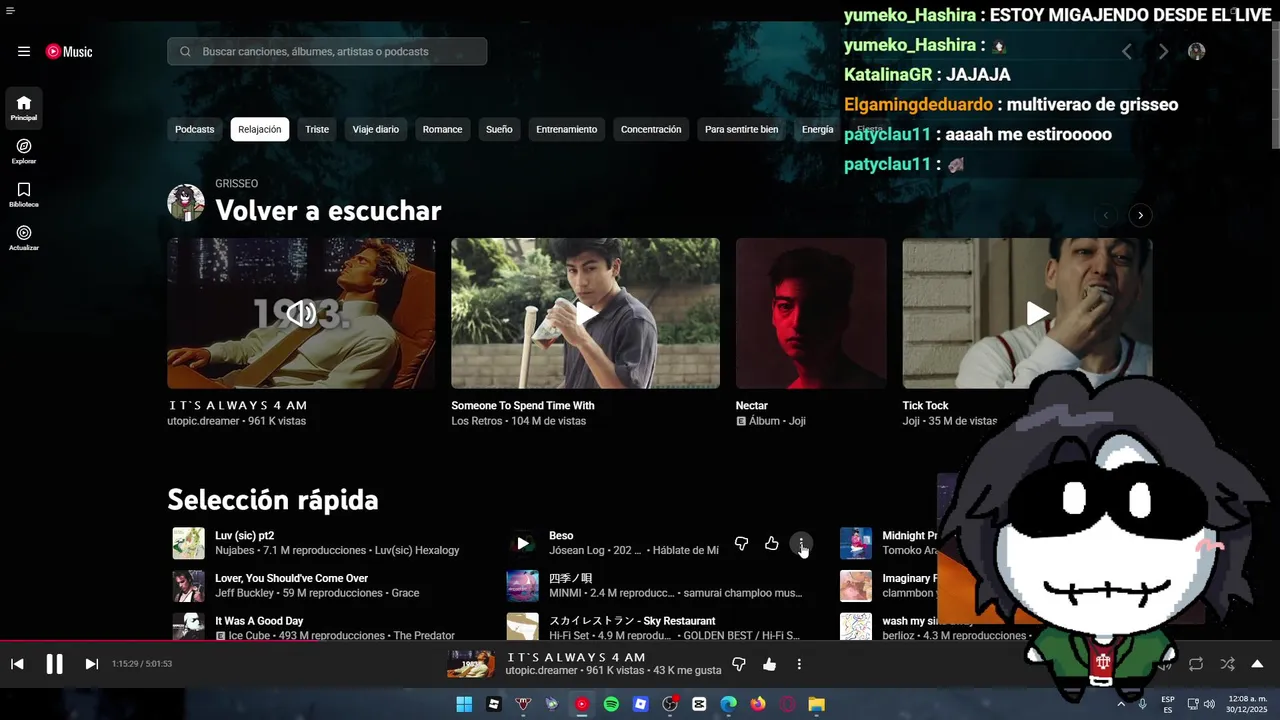Pause the current song
1280x720 pixels.
55,664
